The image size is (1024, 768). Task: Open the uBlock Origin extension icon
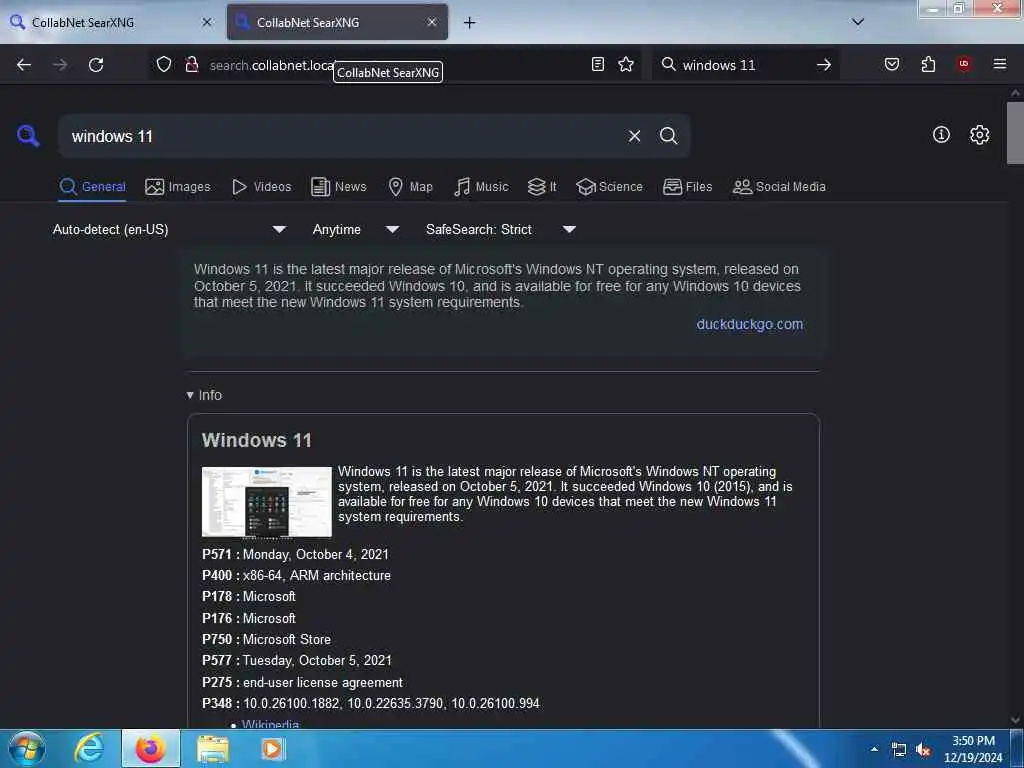tap(963, 64)
